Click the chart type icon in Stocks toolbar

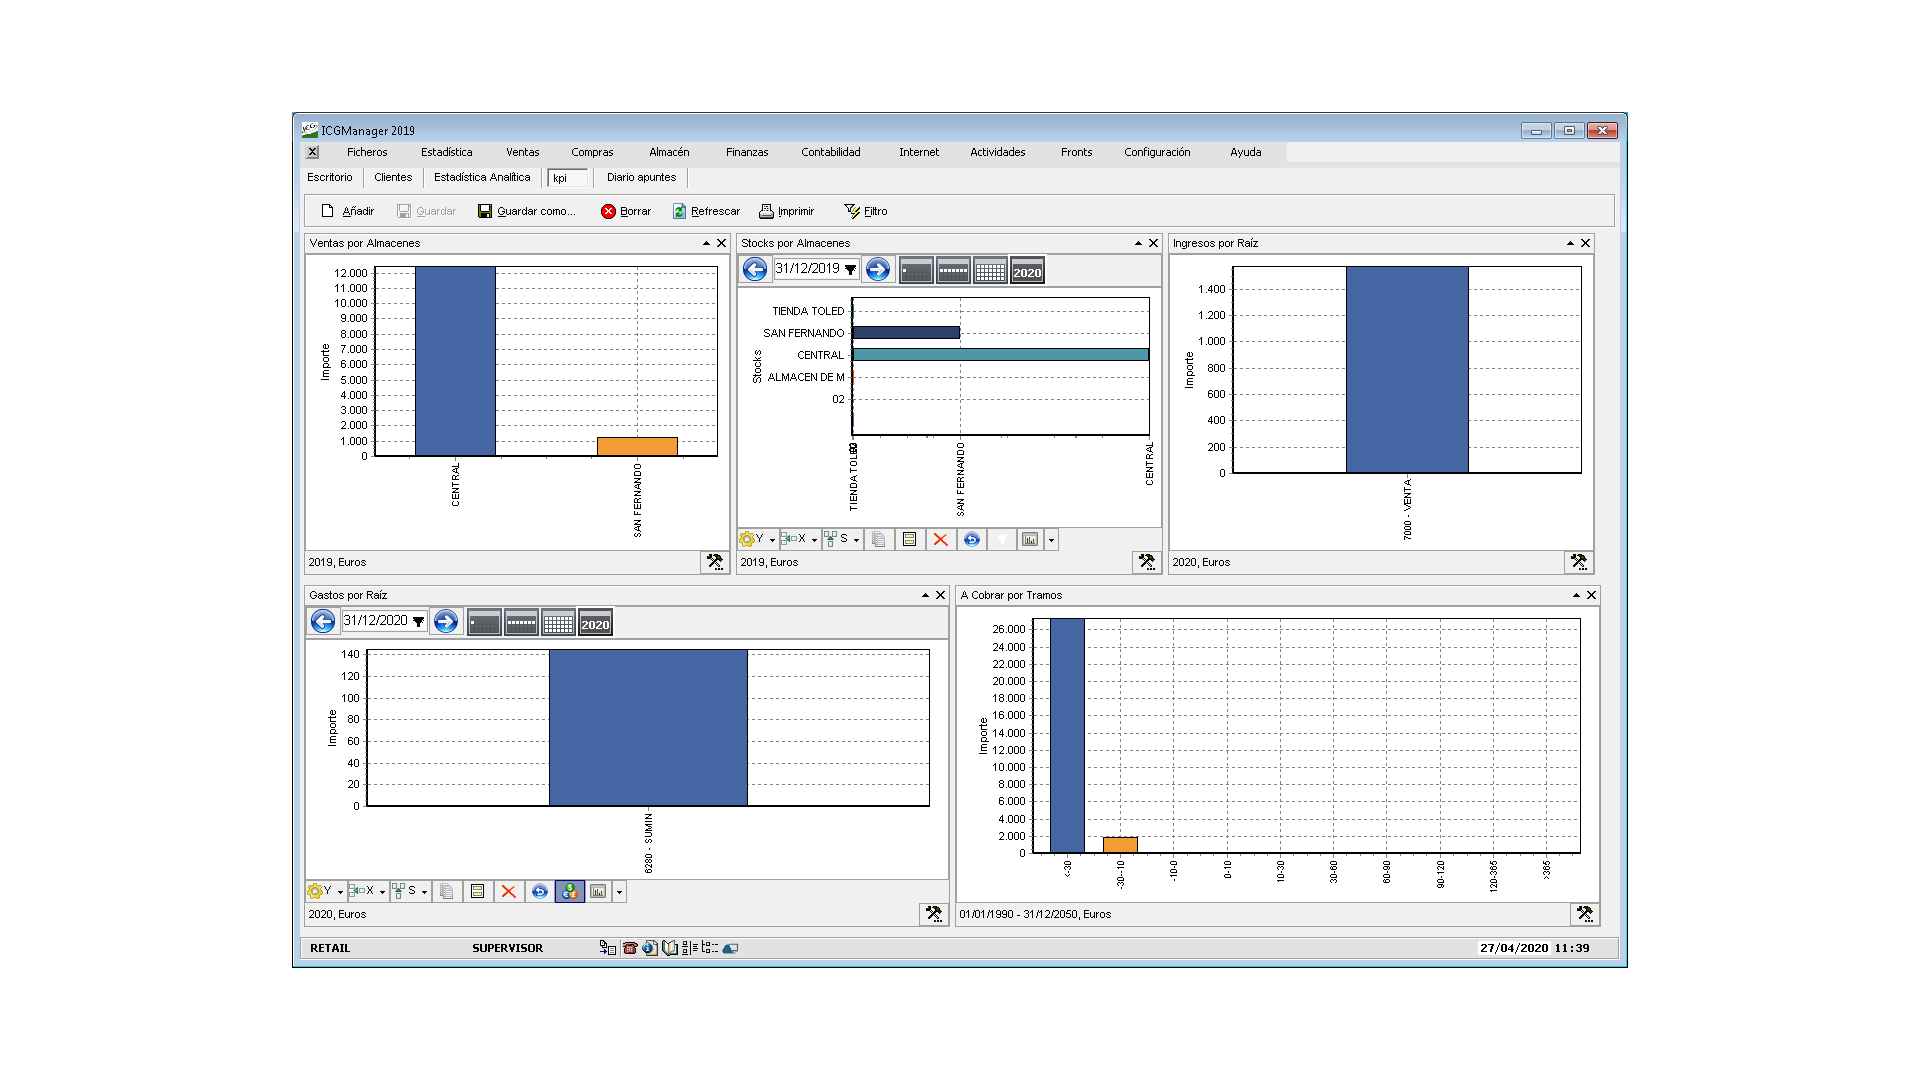click(x=1030, y=539)
